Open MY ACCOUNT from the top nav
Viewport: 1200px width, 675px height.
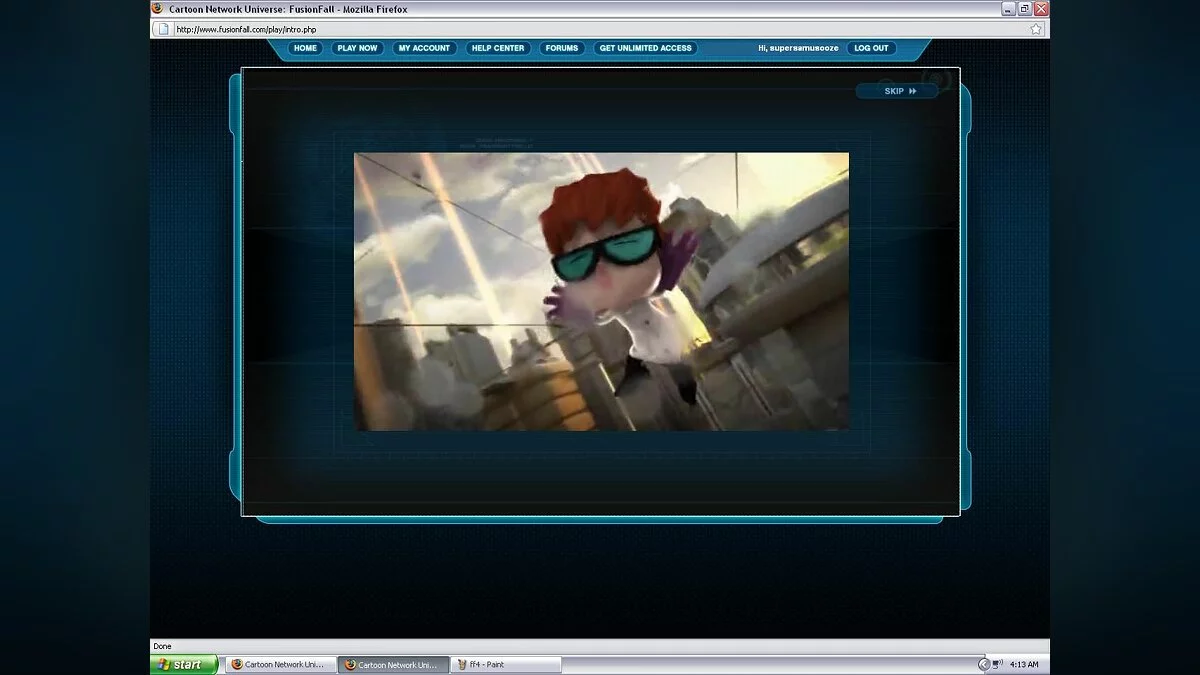424,48
